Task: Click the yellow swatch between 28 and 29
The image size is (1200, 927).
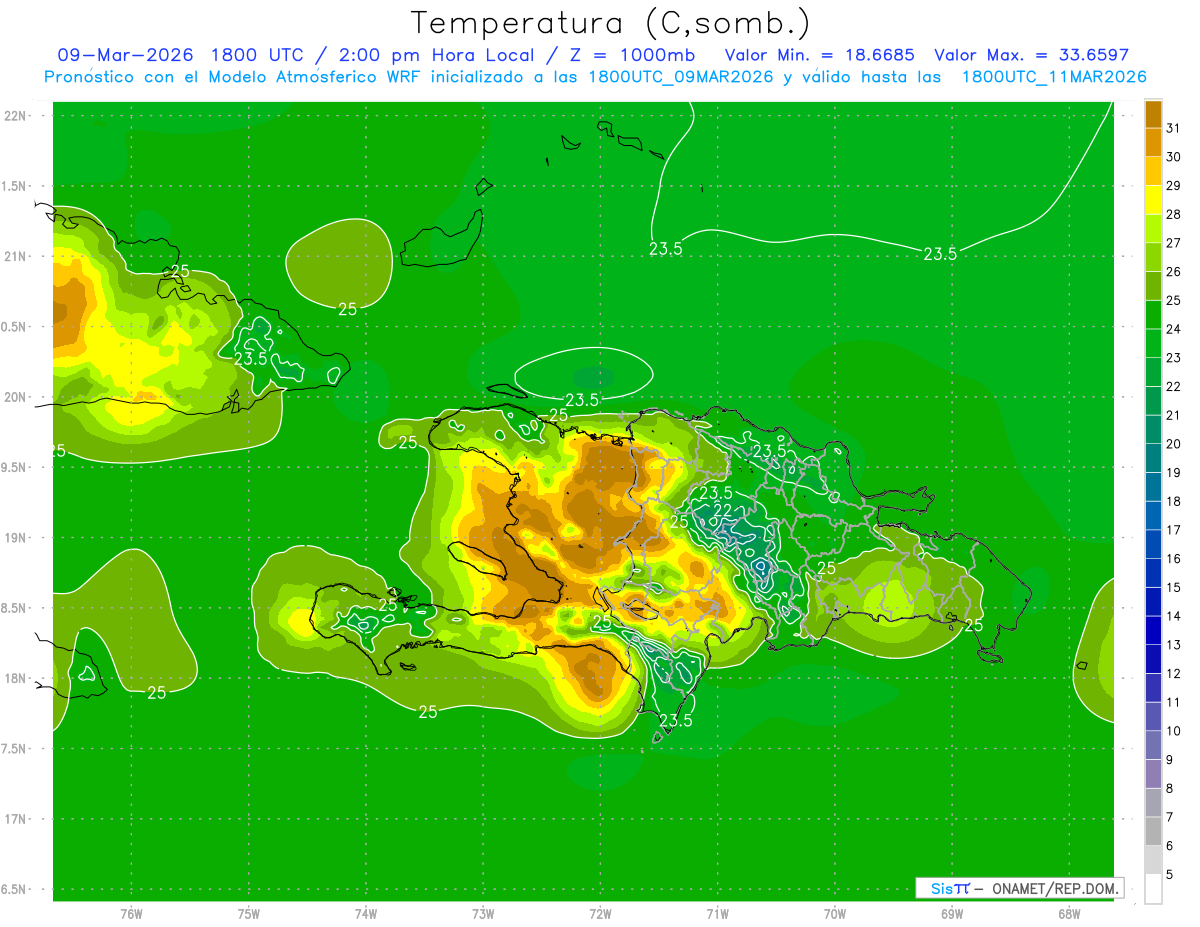Action: (x=1153, y=200)
